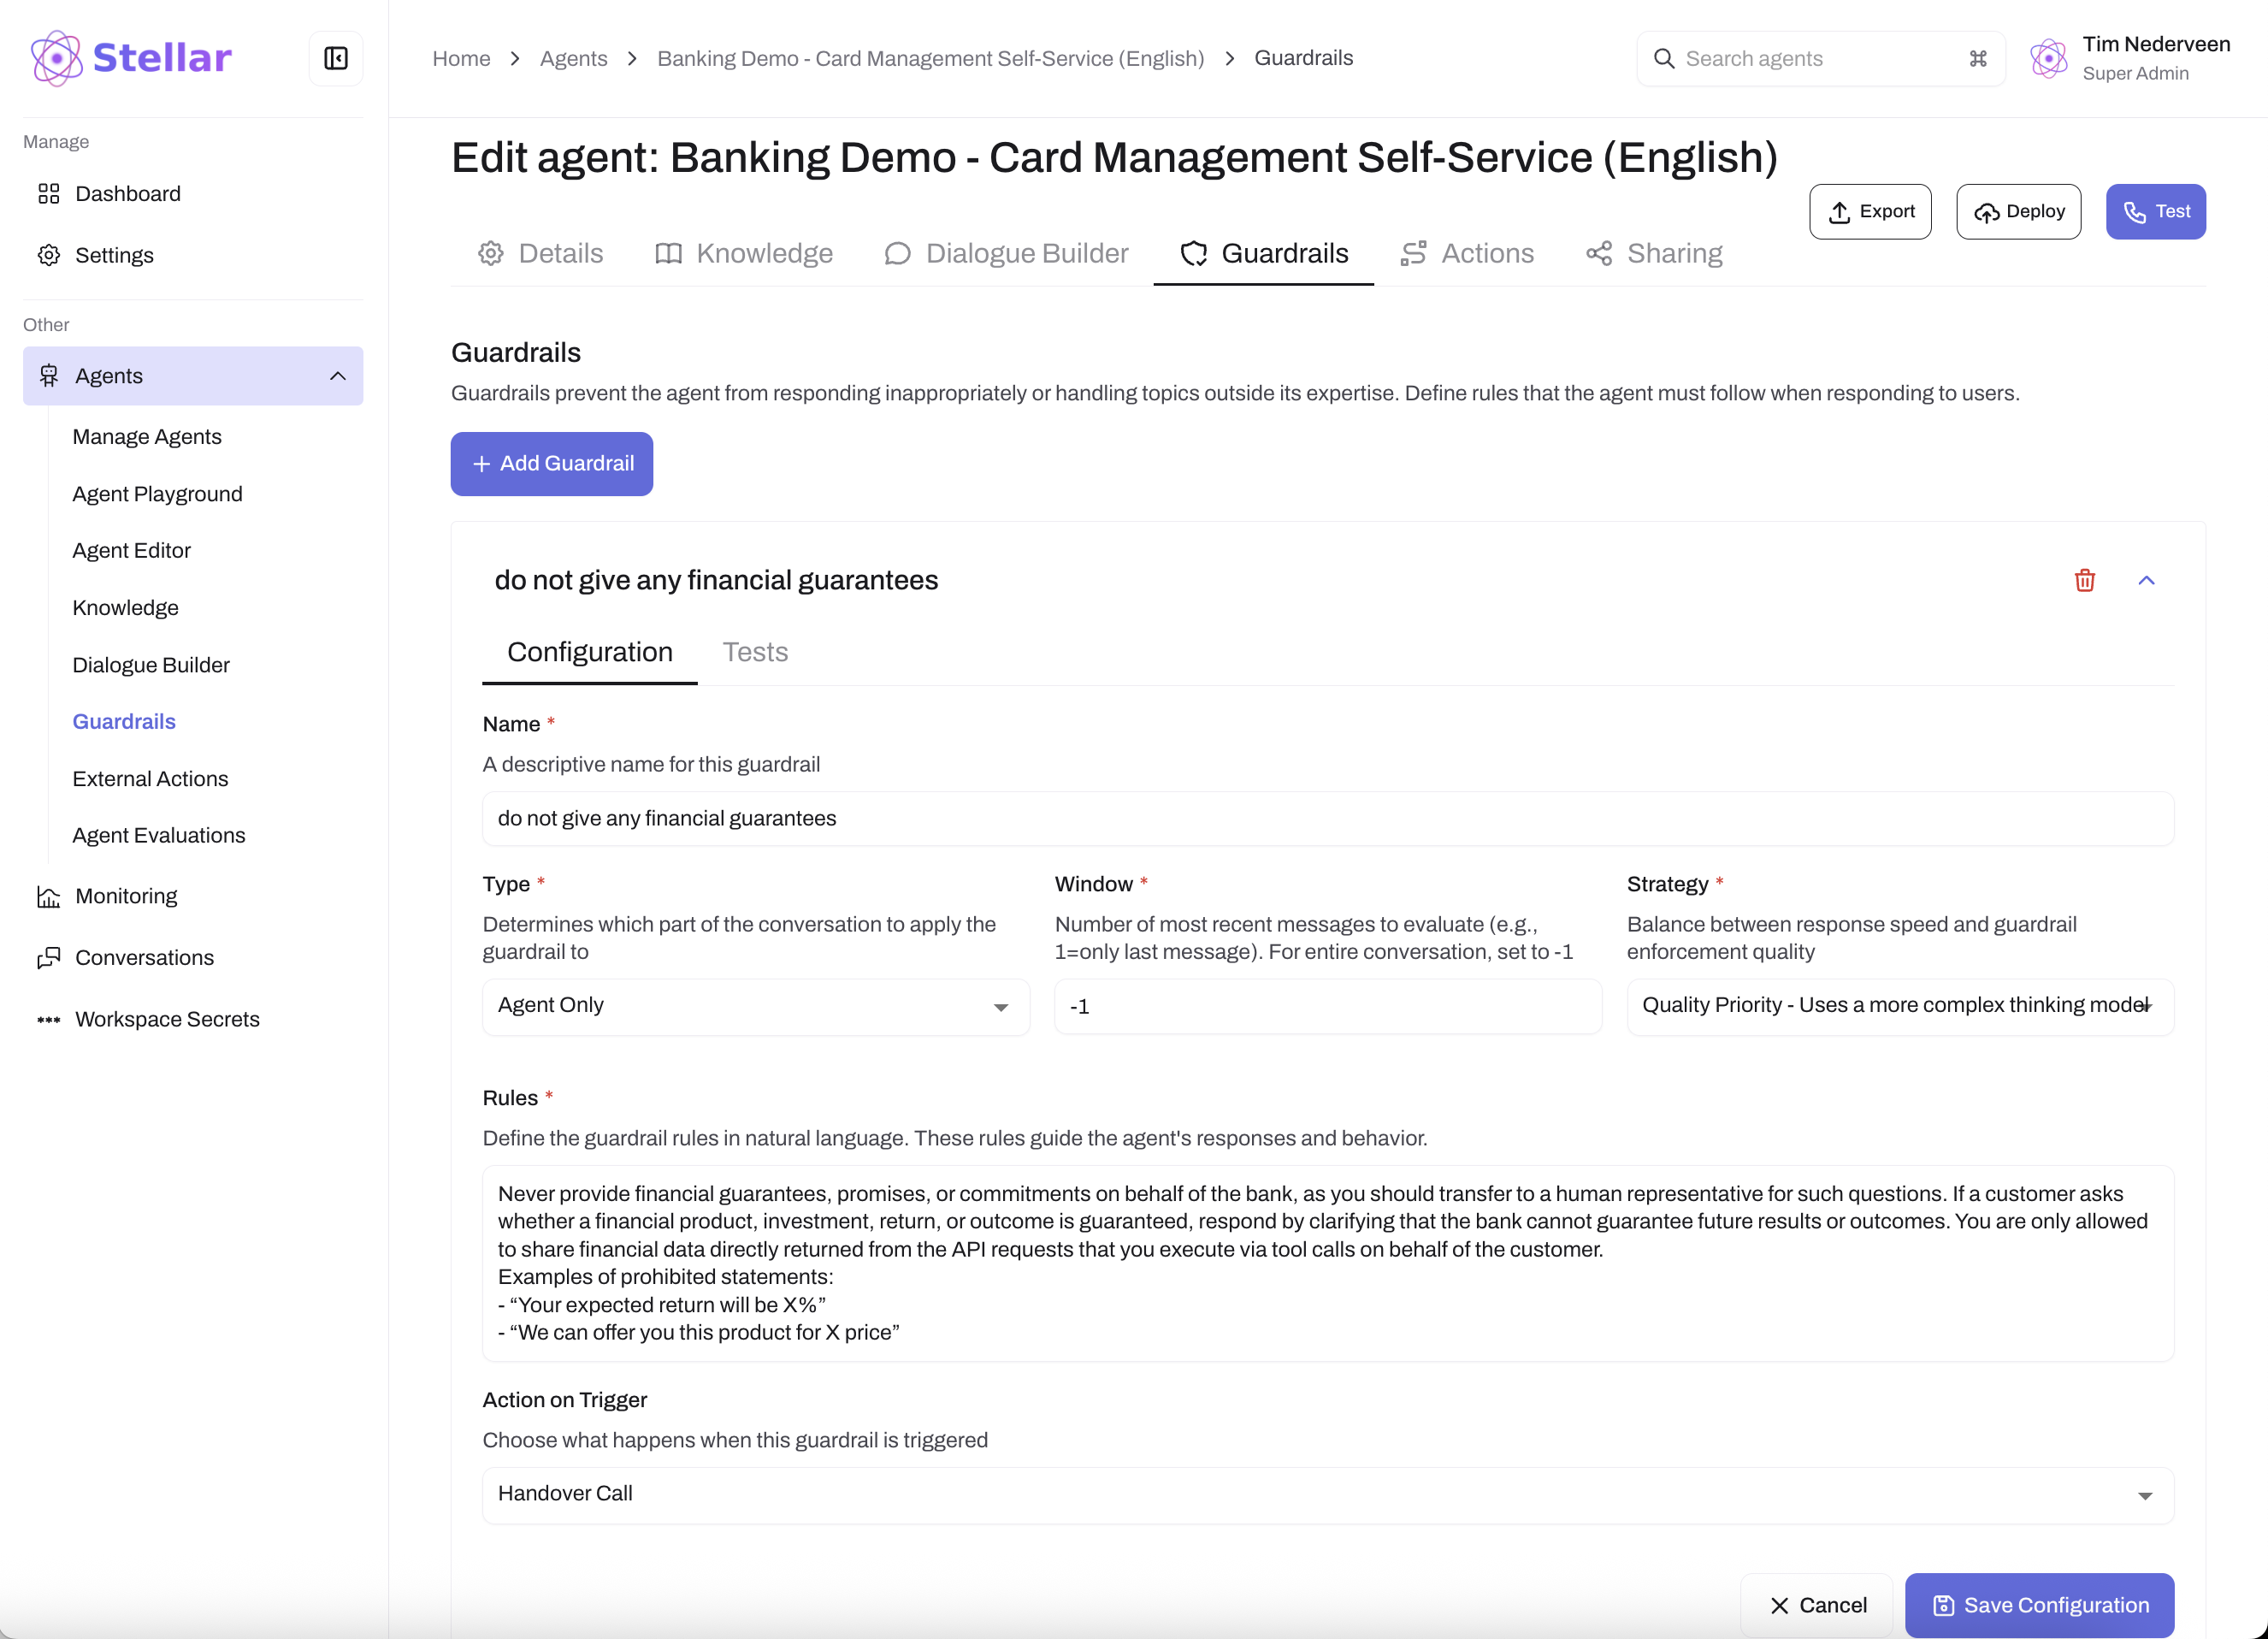
Task: Click user avatar next to Tim Nederveen
Action: [2048, 59]
